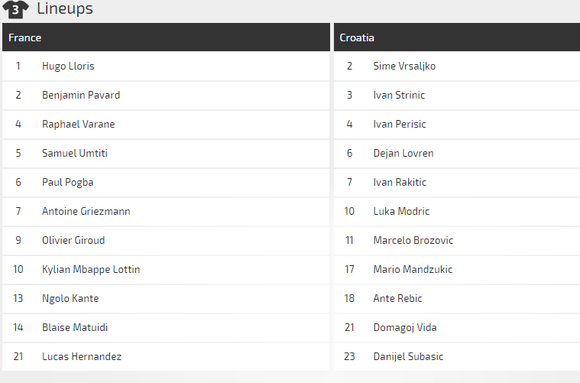This screenshot has height=383, width=580.
Task: Click Ngolo Kante's name
Action: [x=70, y=299]
